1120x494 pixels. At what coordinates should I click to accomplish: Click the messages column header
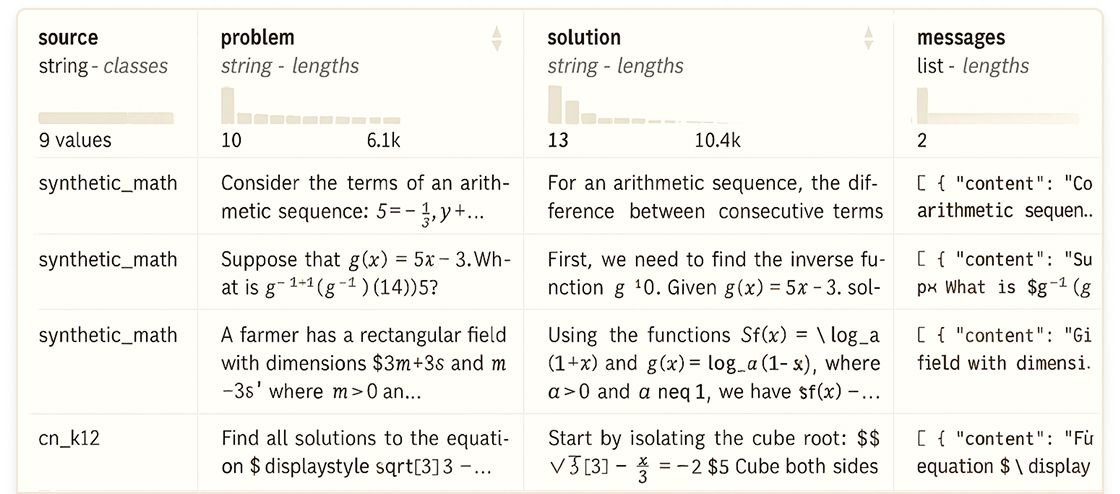click(x=960, y=38)
